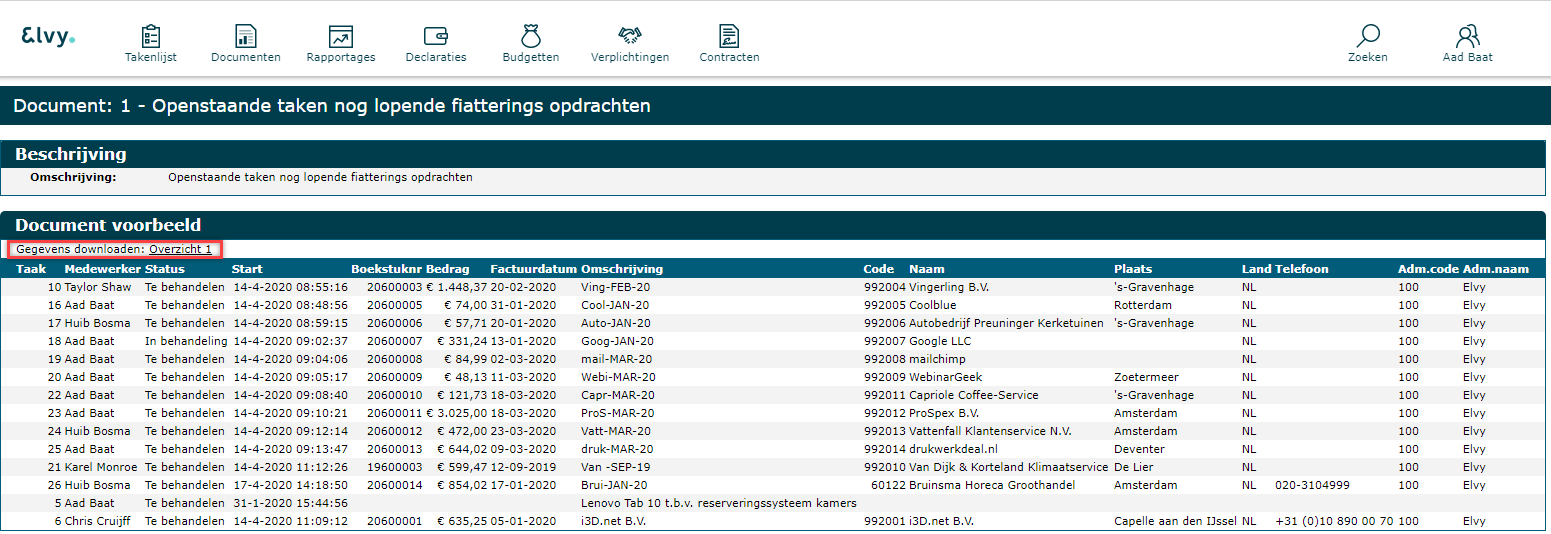This screenshot has height=534, width=1551.
Task: Select the Google LLC row in behandeling
Action: click(940, 341)
